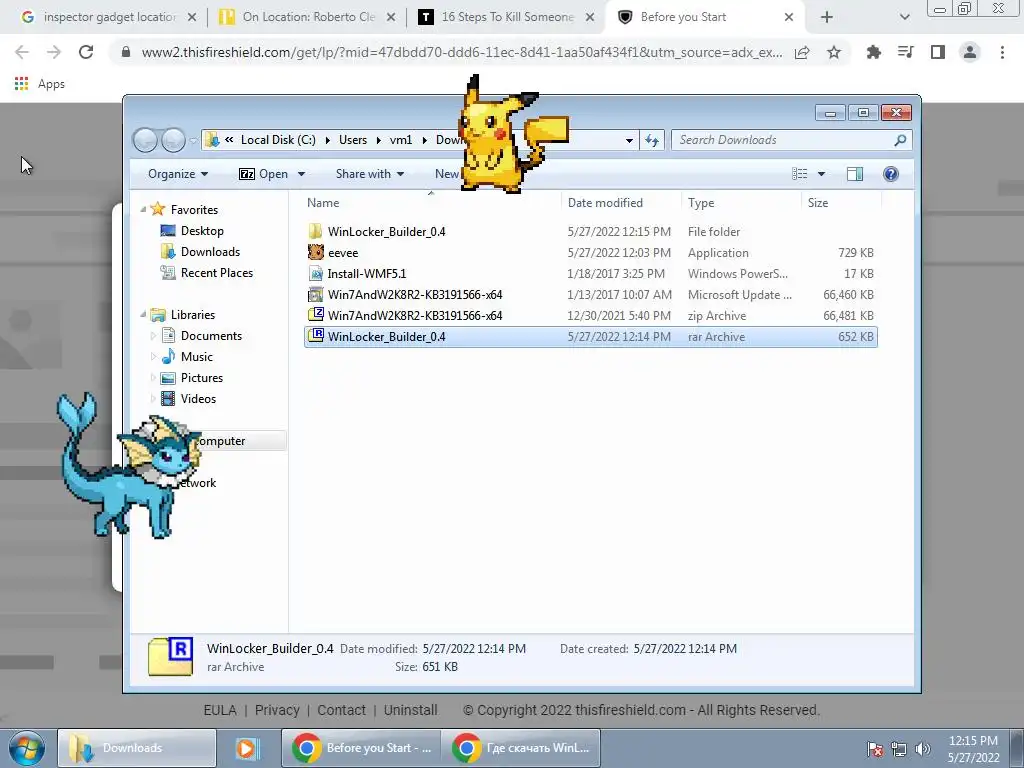Click the Chrome URL address field
This screenshot has width=1024, height=768.
pyautogui.click(x=461, y=52)
